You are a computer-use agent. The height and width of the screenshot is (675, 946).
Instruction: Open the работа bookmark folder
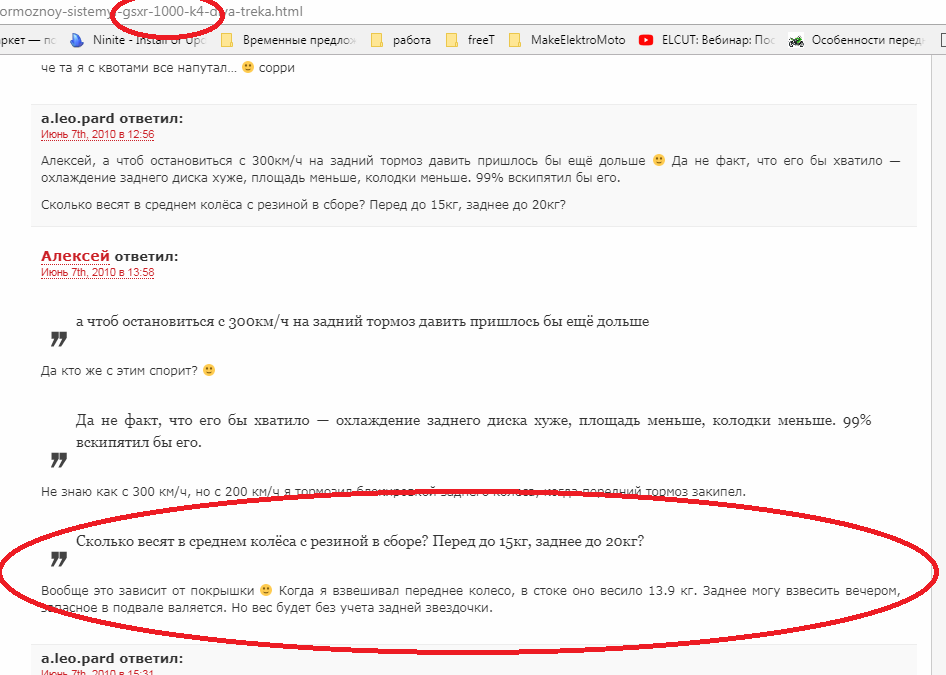point(401,40)
